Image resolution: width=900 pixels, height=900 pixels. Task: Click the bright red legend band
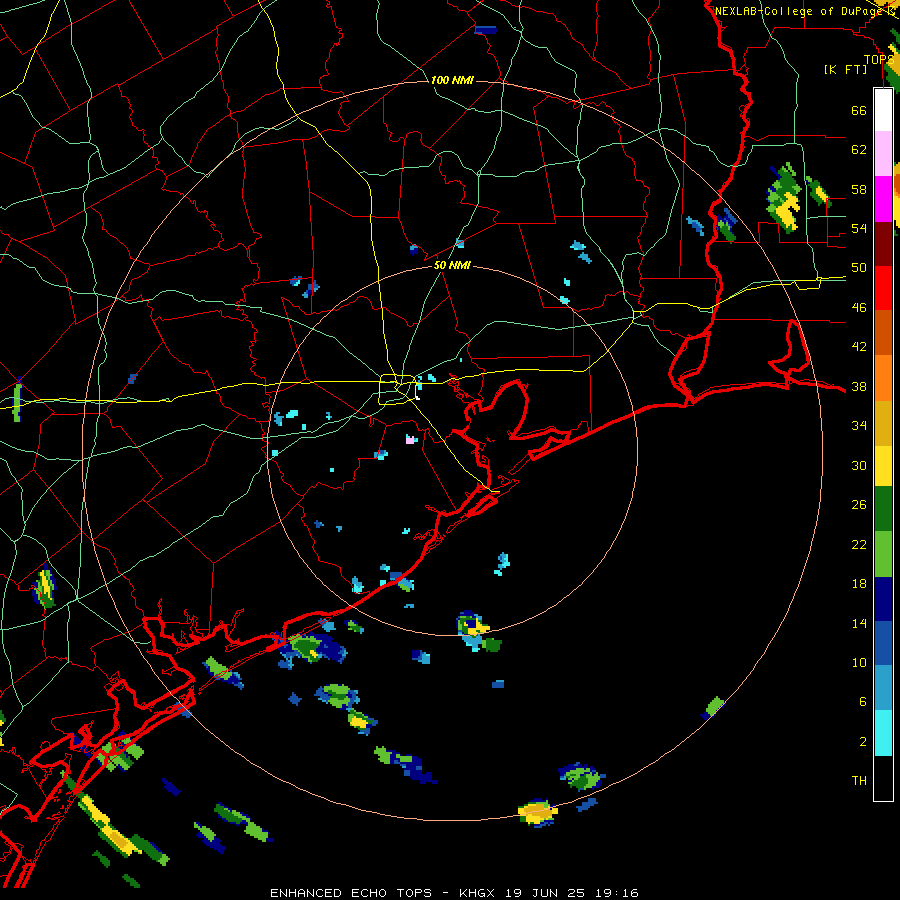tap(883, 288)
